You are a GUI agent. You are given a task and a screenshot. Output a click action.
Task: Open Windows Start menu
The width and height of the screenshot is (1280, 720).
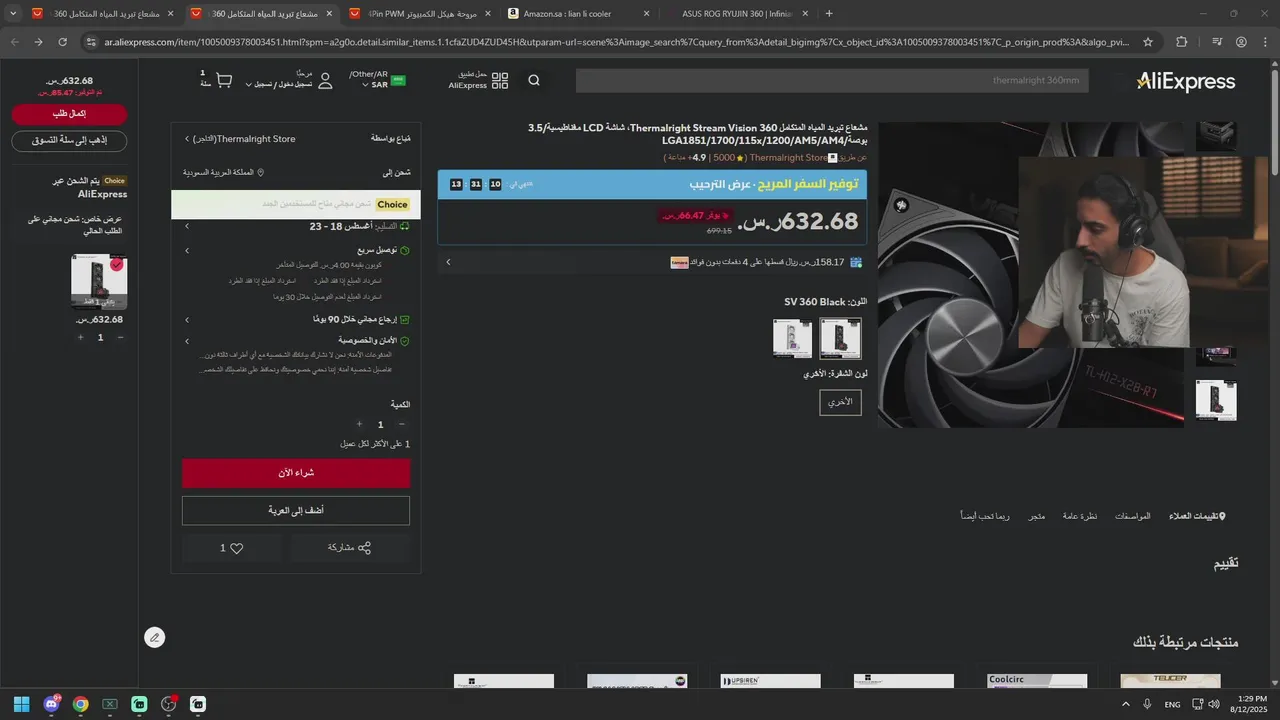coord(21,704)
